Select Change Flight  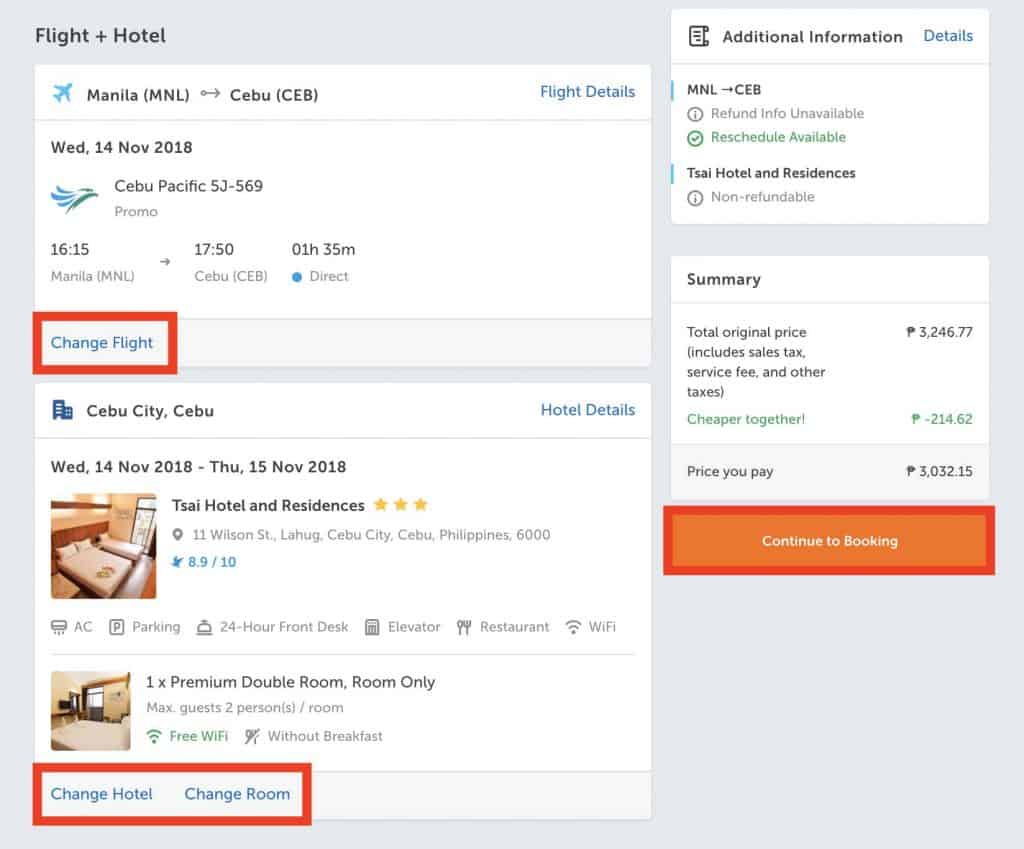pos(102,343)
